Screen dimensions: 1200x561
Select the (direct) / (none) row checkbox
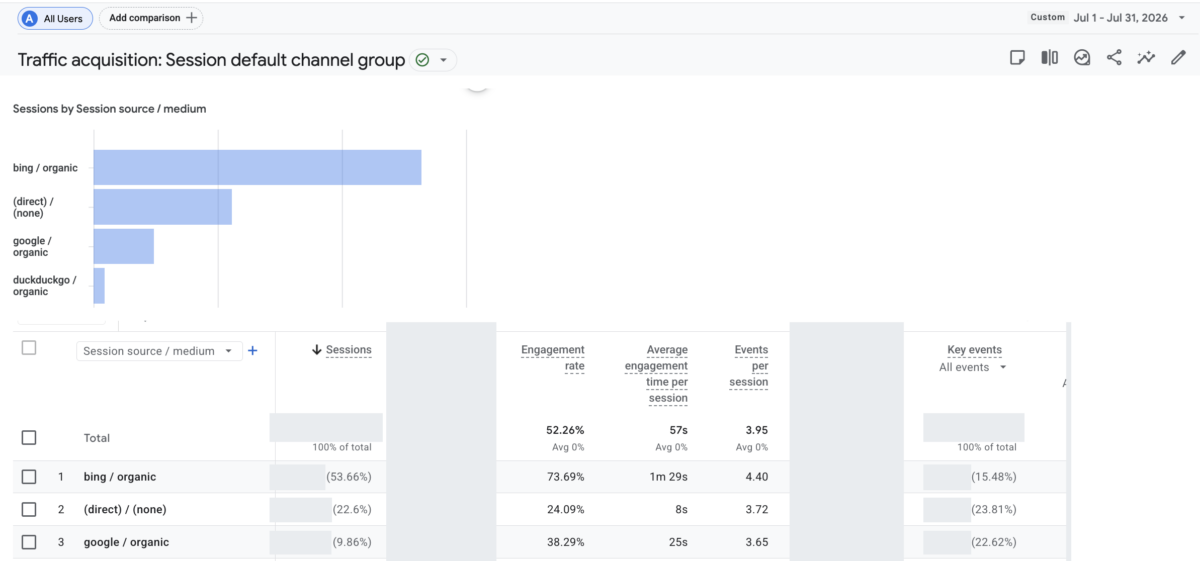29,510
